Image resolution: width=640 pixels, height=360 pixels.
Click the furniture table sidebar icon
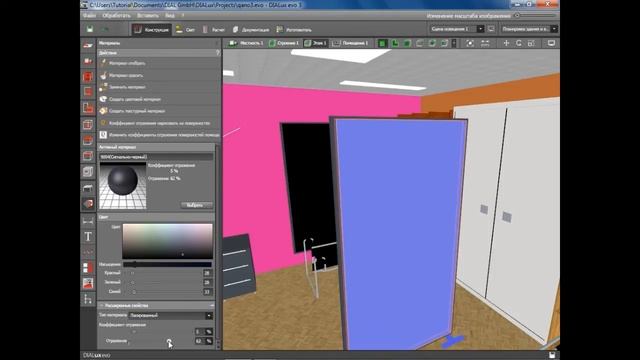click(88, 188)
